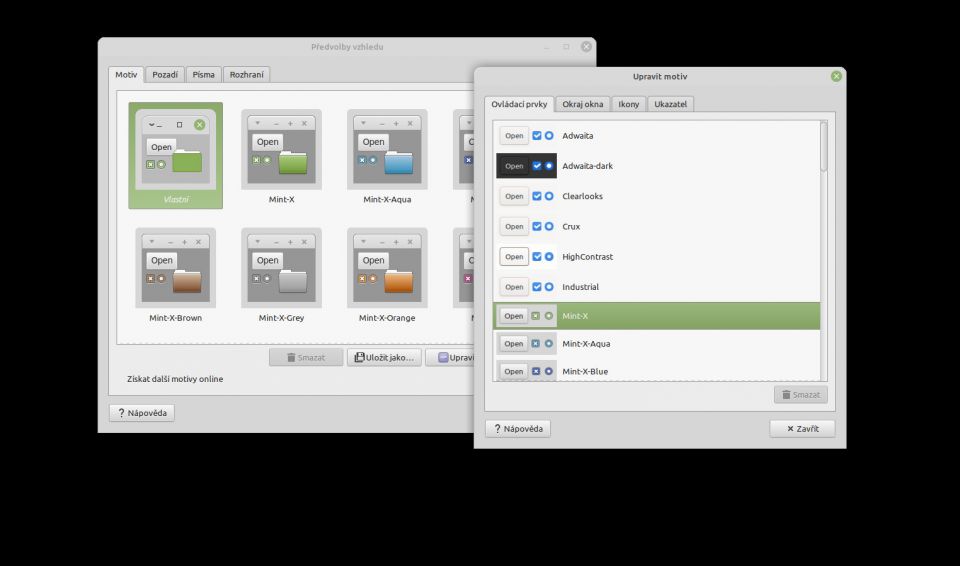Click the Mint-X Open preview button
The height and width of the screenshot is (566, 960).
pyautogui.click(x=514, y=316)
